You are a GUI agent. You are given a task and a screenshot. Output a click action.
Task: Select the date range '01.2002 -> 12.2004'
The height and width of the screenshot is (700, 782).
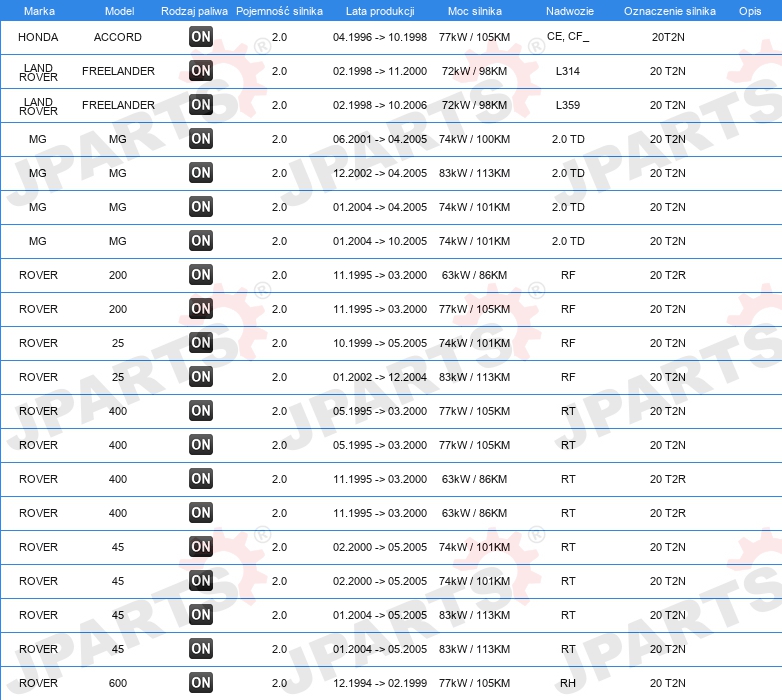[380, 377]
